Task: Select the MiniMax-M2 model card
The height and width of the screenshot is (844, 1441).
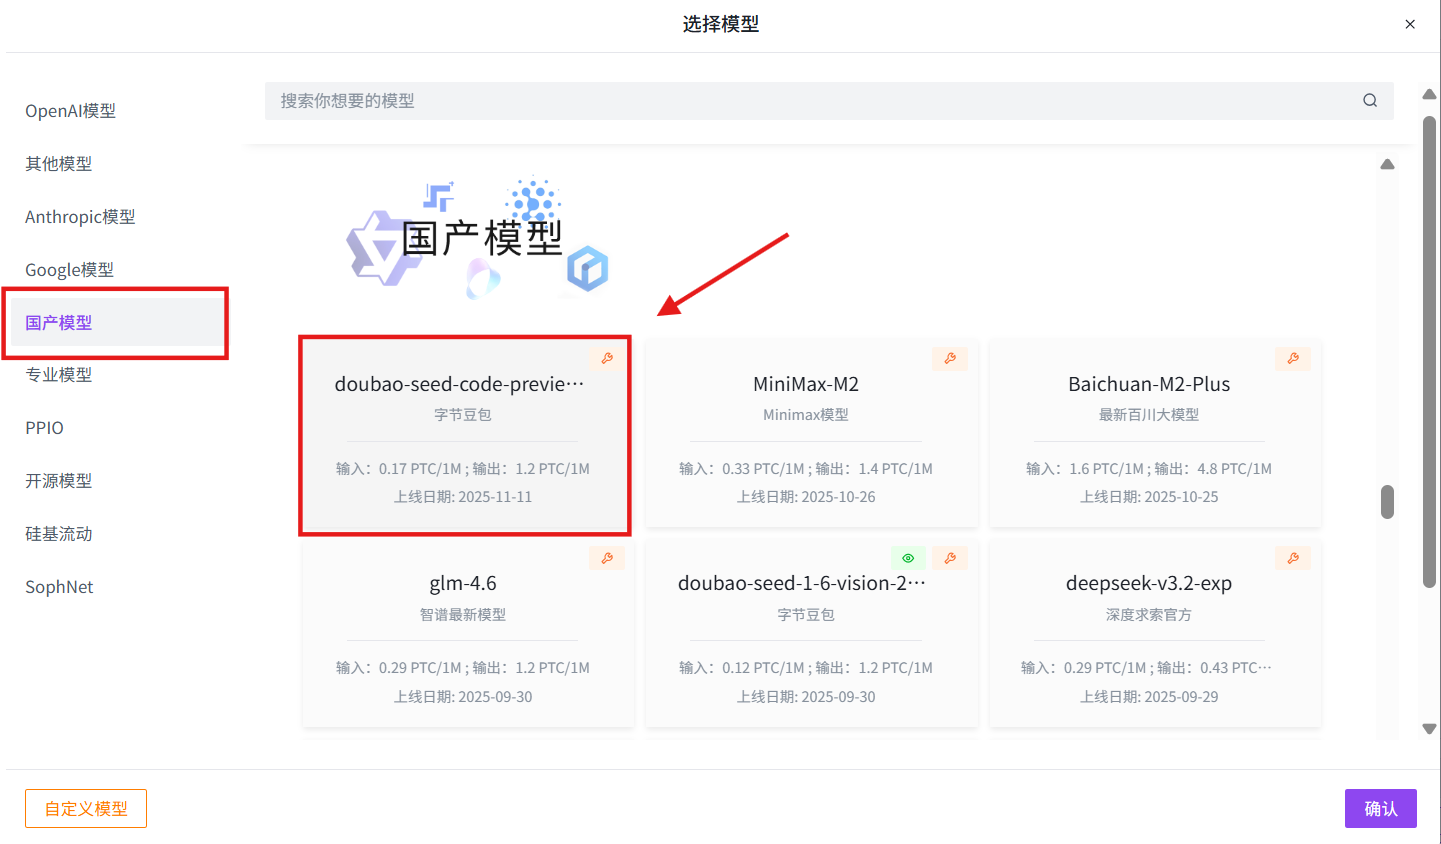Action: pyautogui.click(x=812, y=434)
